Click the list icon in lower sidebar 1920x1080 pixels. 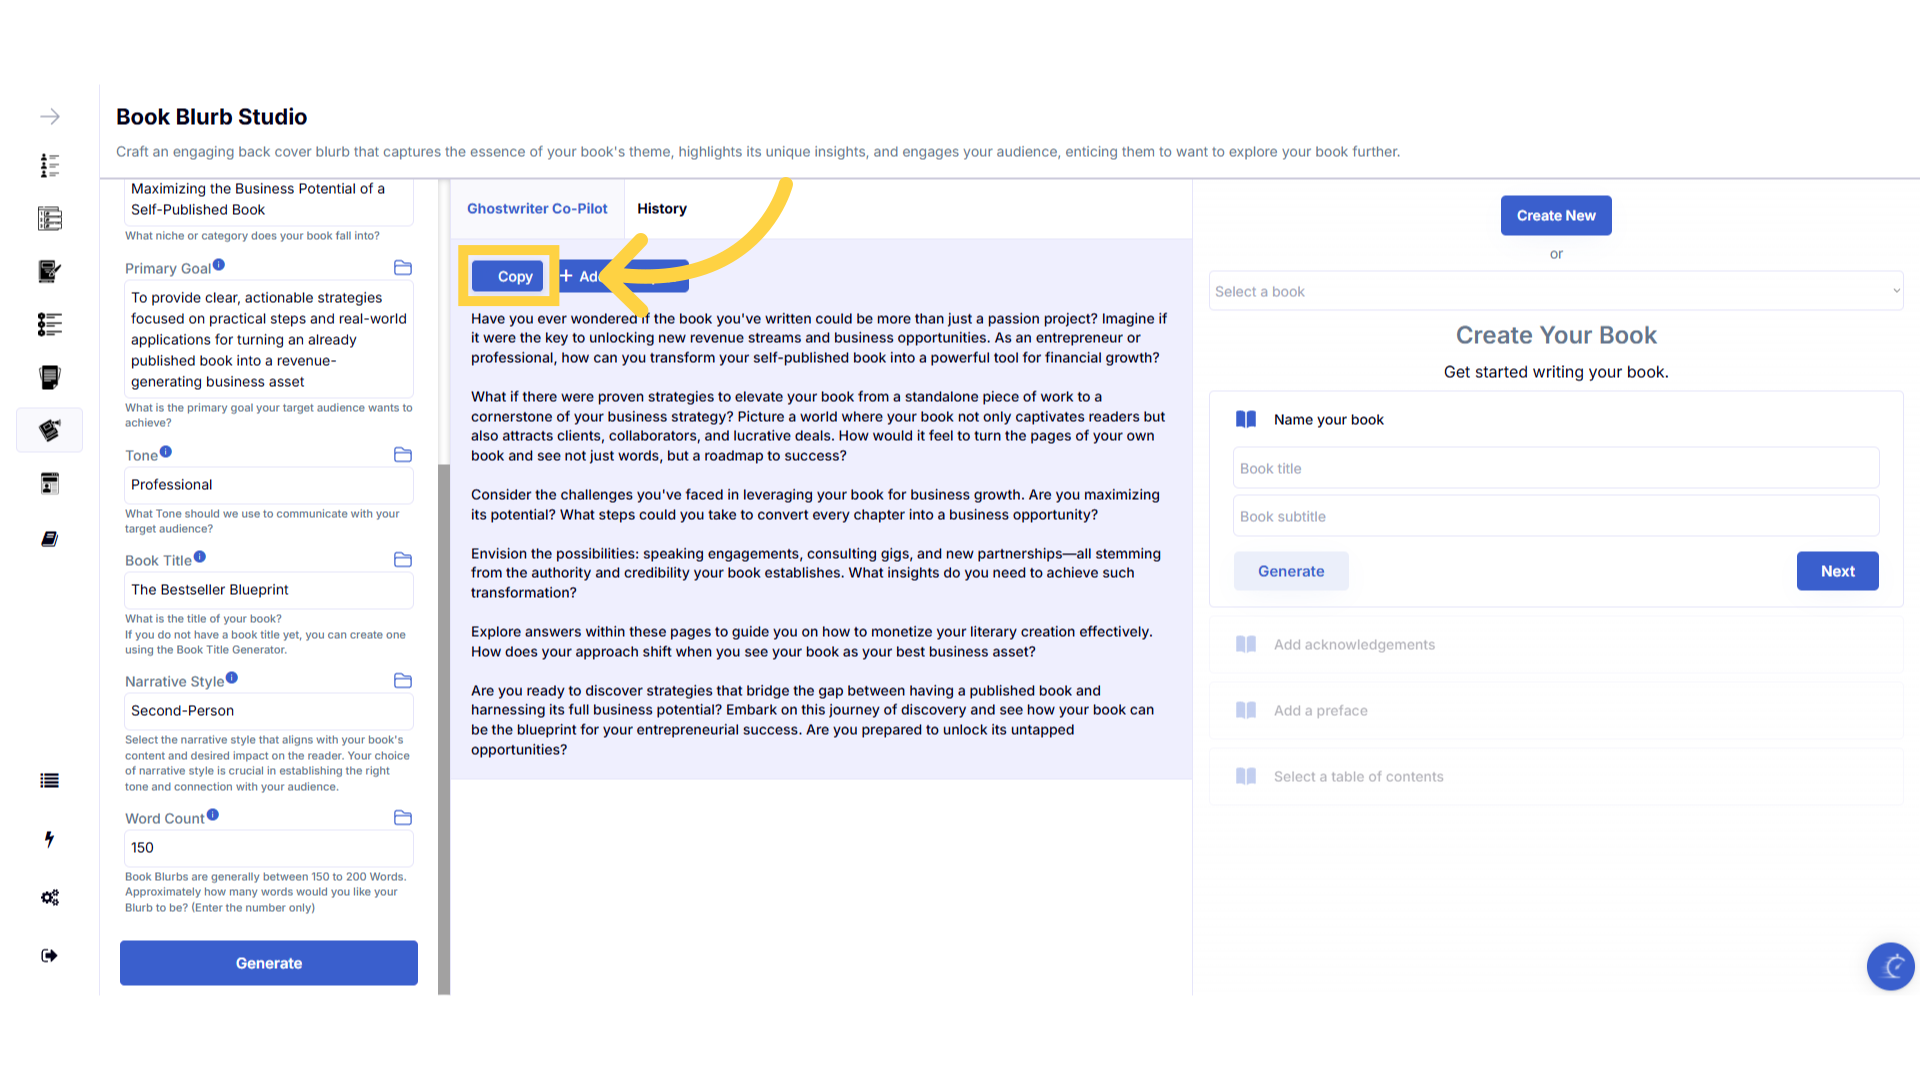pos(49,781)
